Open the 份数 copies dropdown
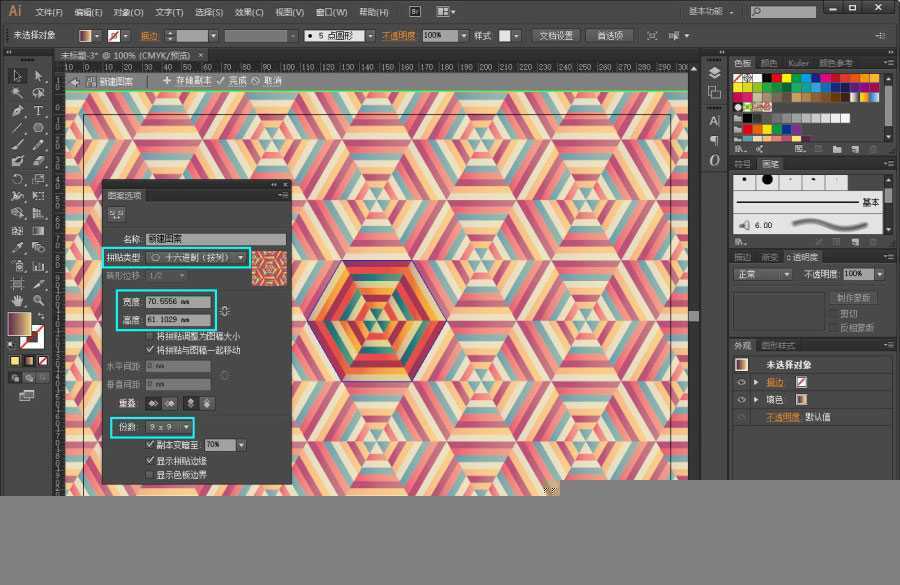This screenshot has height=585, width=900. [x=168, y=427]
